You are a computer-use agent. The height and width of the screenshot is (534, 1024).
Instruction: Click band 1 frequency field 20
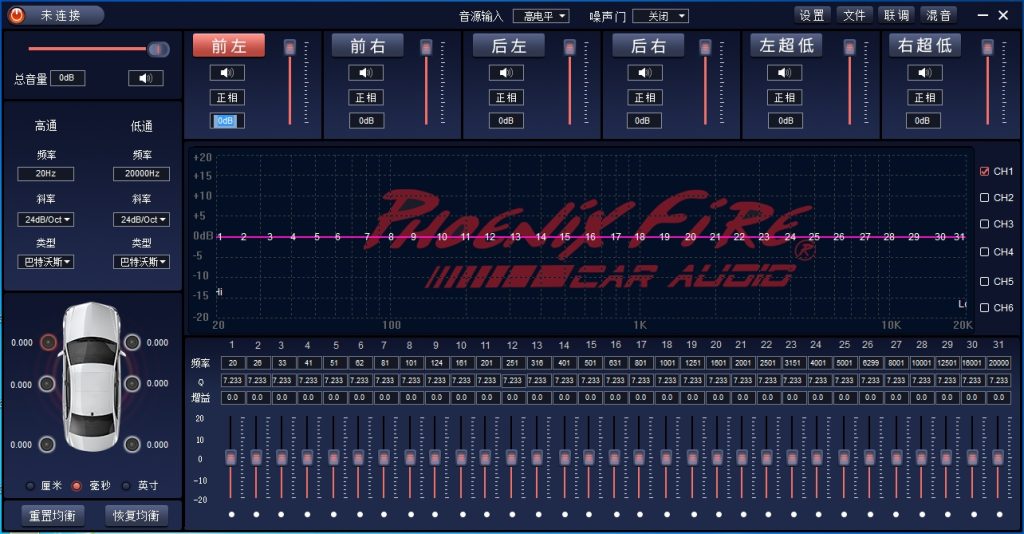232,363
